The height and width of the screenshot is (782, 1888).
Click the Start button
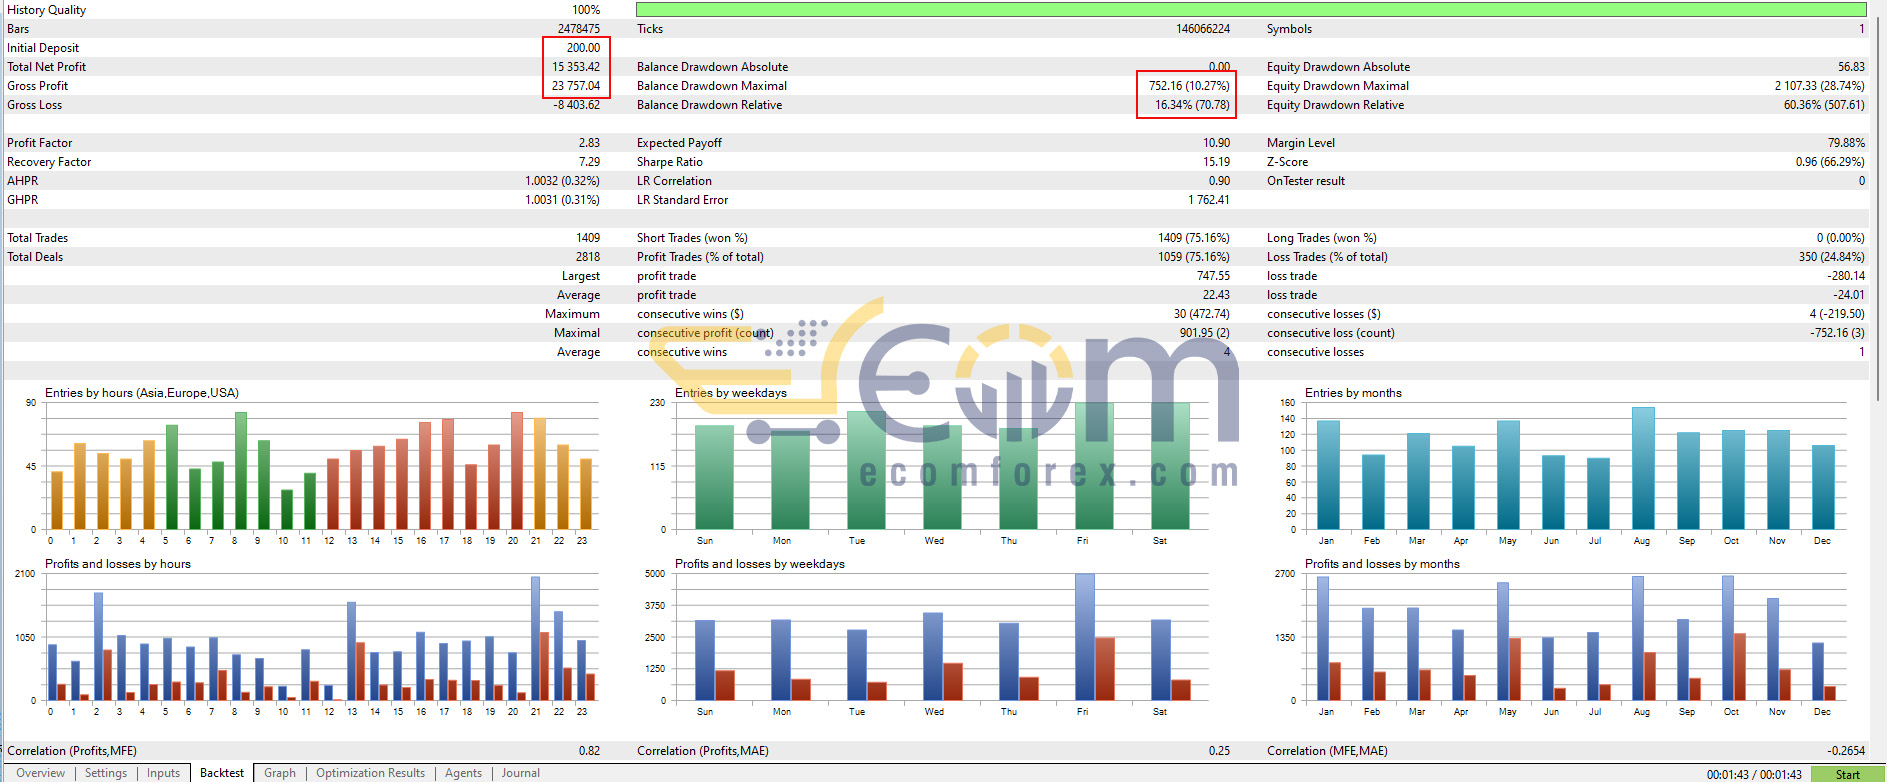pyautogui.click(x=1847, y=774)
